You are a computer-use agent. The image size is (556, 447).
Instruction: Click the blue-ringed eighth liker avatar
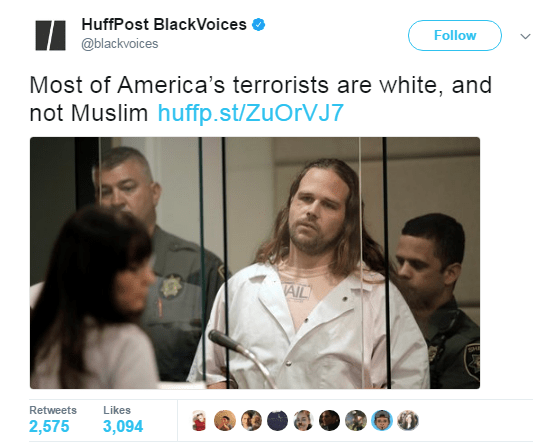pos(382,420)
